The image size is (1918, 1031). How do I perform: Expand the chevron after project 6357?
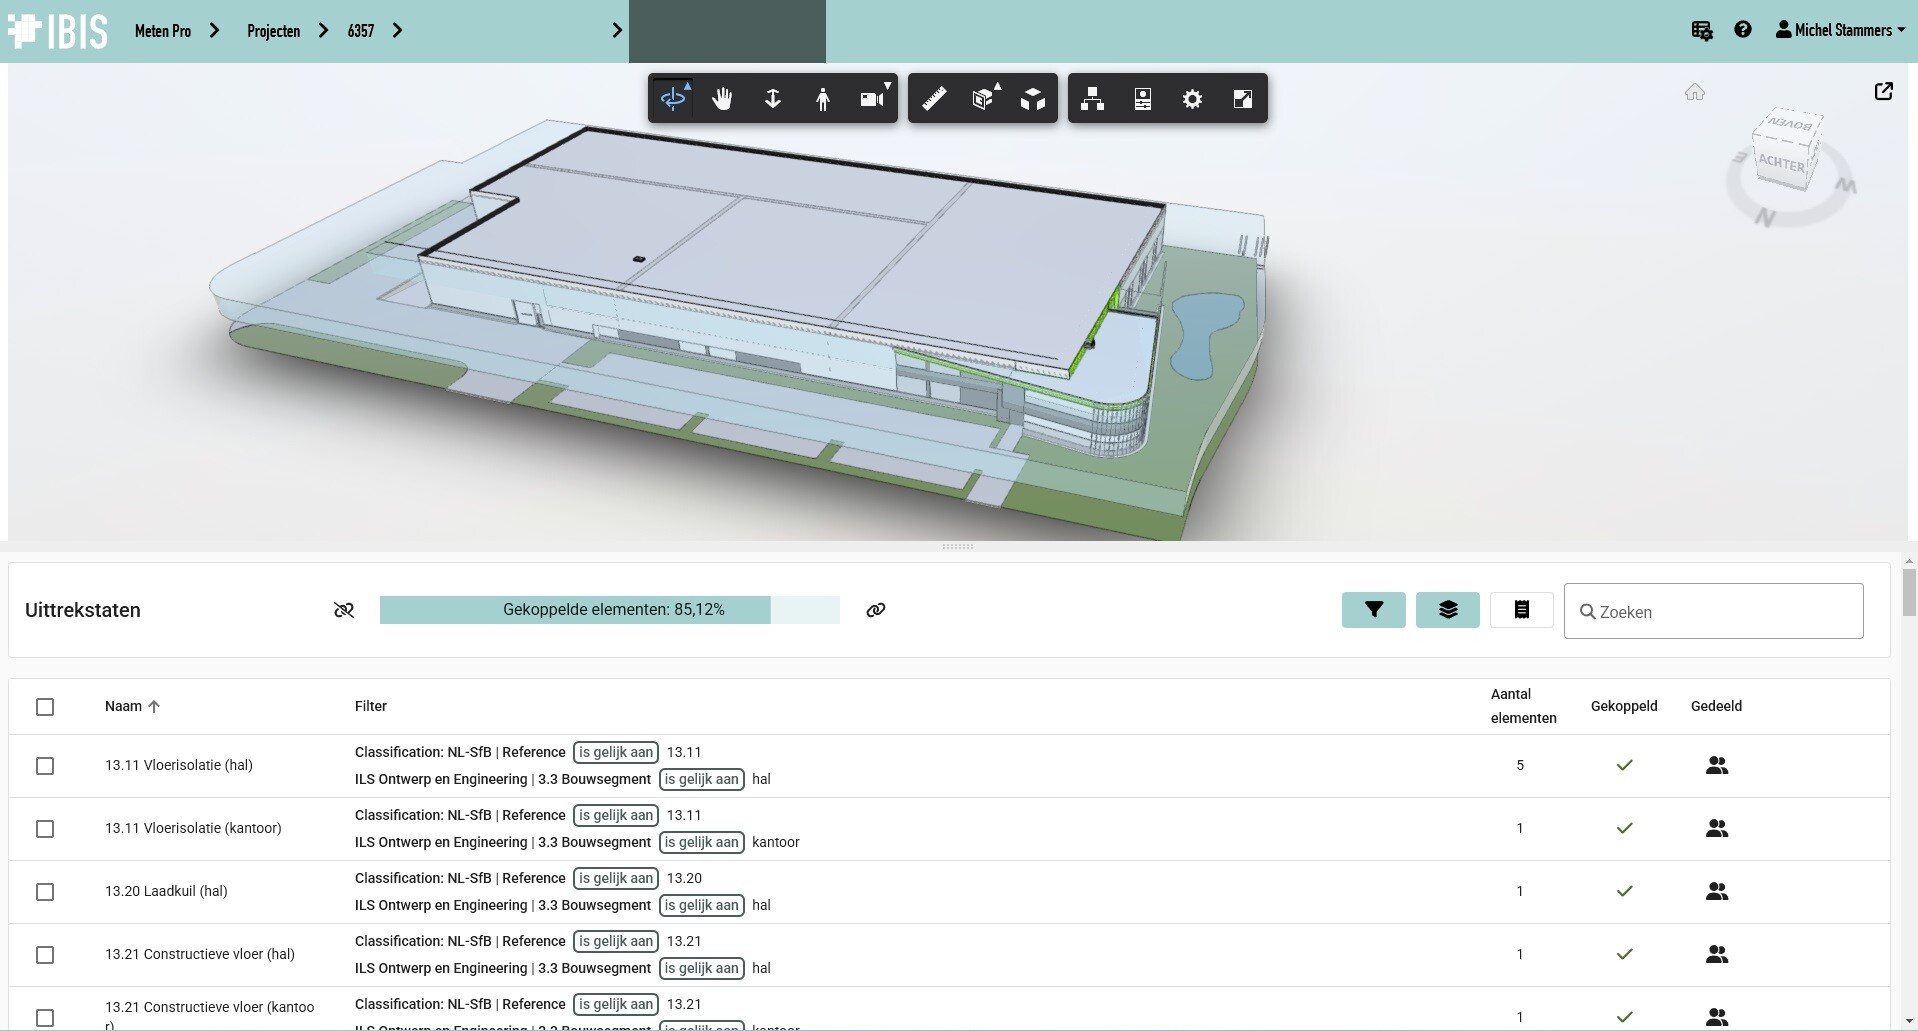pos(398,31)
